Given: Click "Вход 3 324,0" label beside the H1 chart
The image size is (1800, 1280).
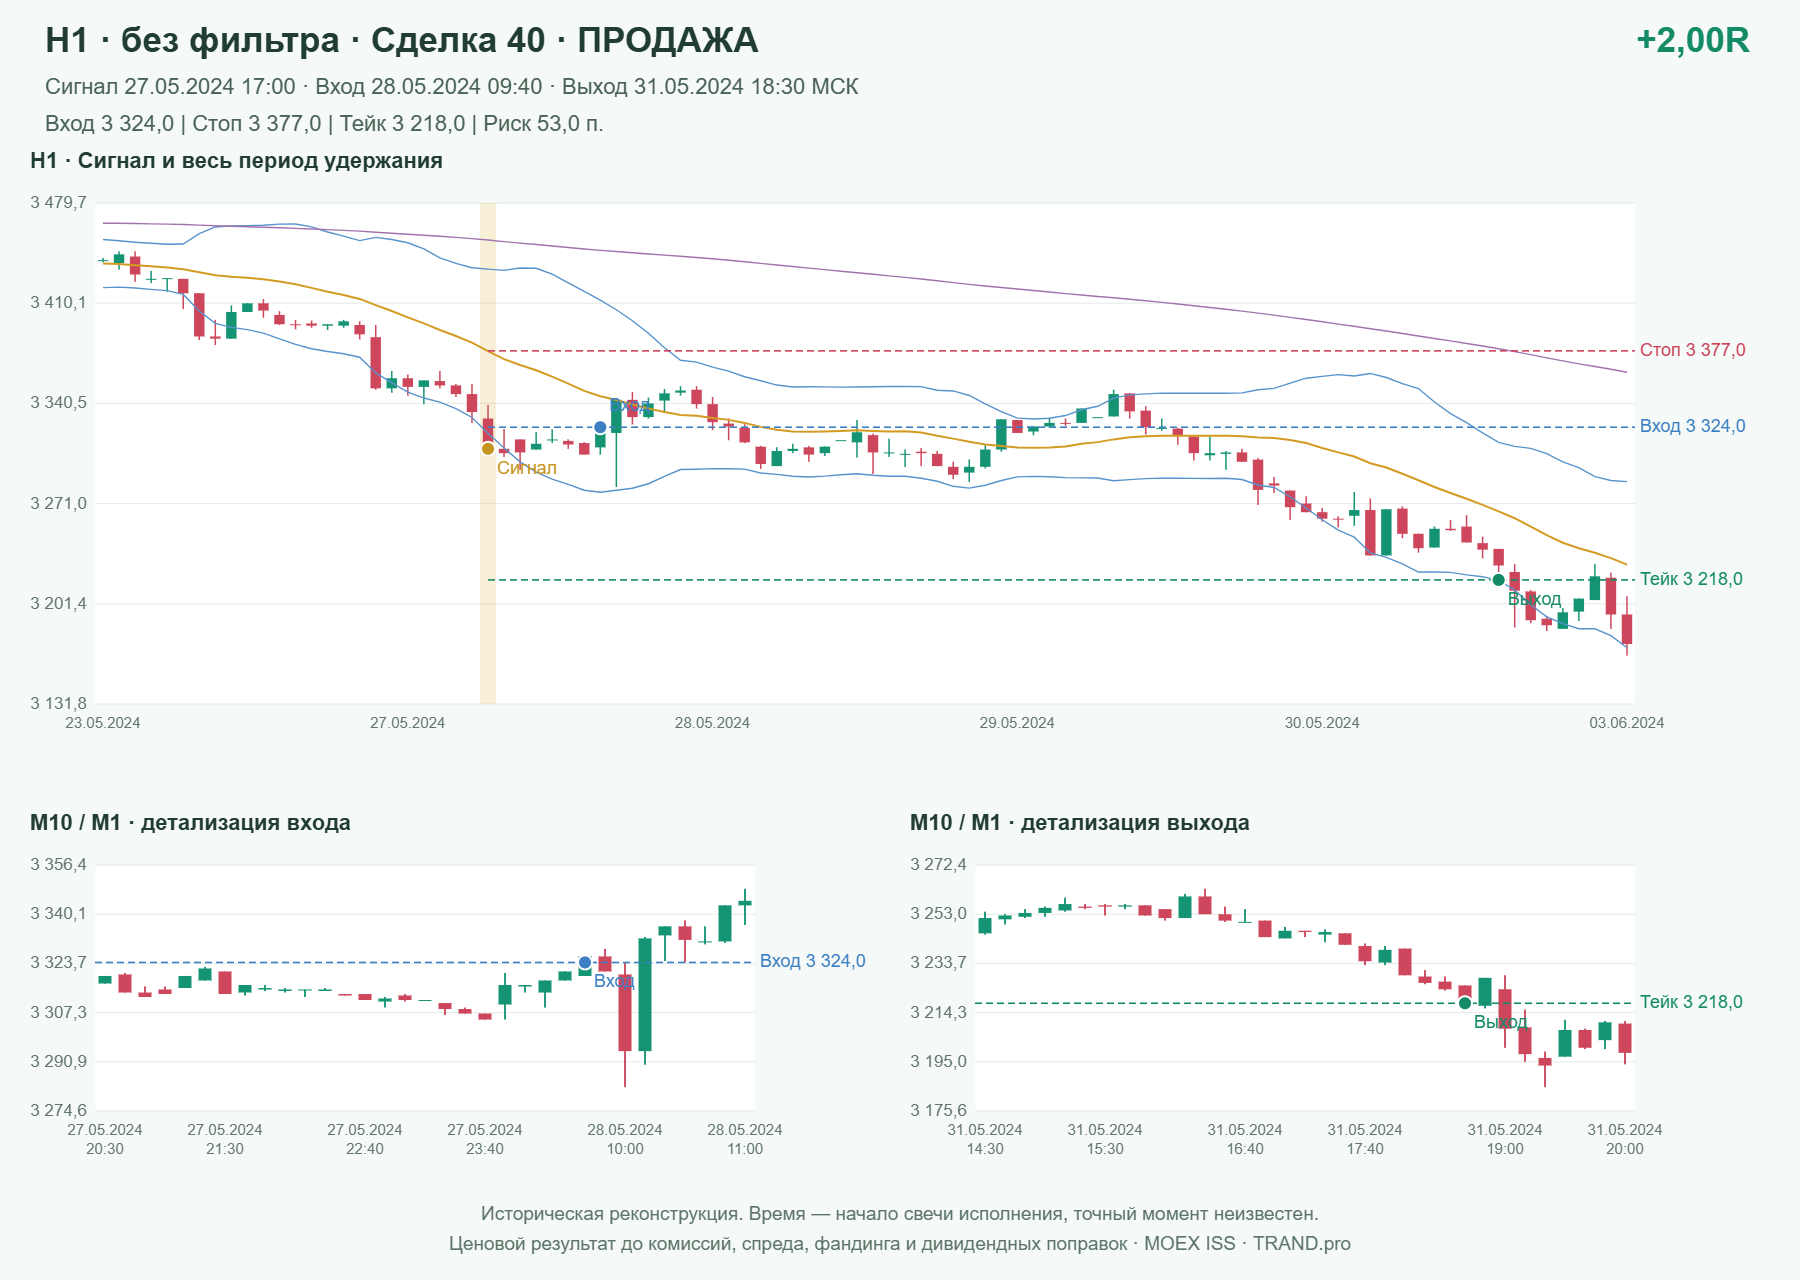Looking at the screenshot, I should tap(1693, 426).
